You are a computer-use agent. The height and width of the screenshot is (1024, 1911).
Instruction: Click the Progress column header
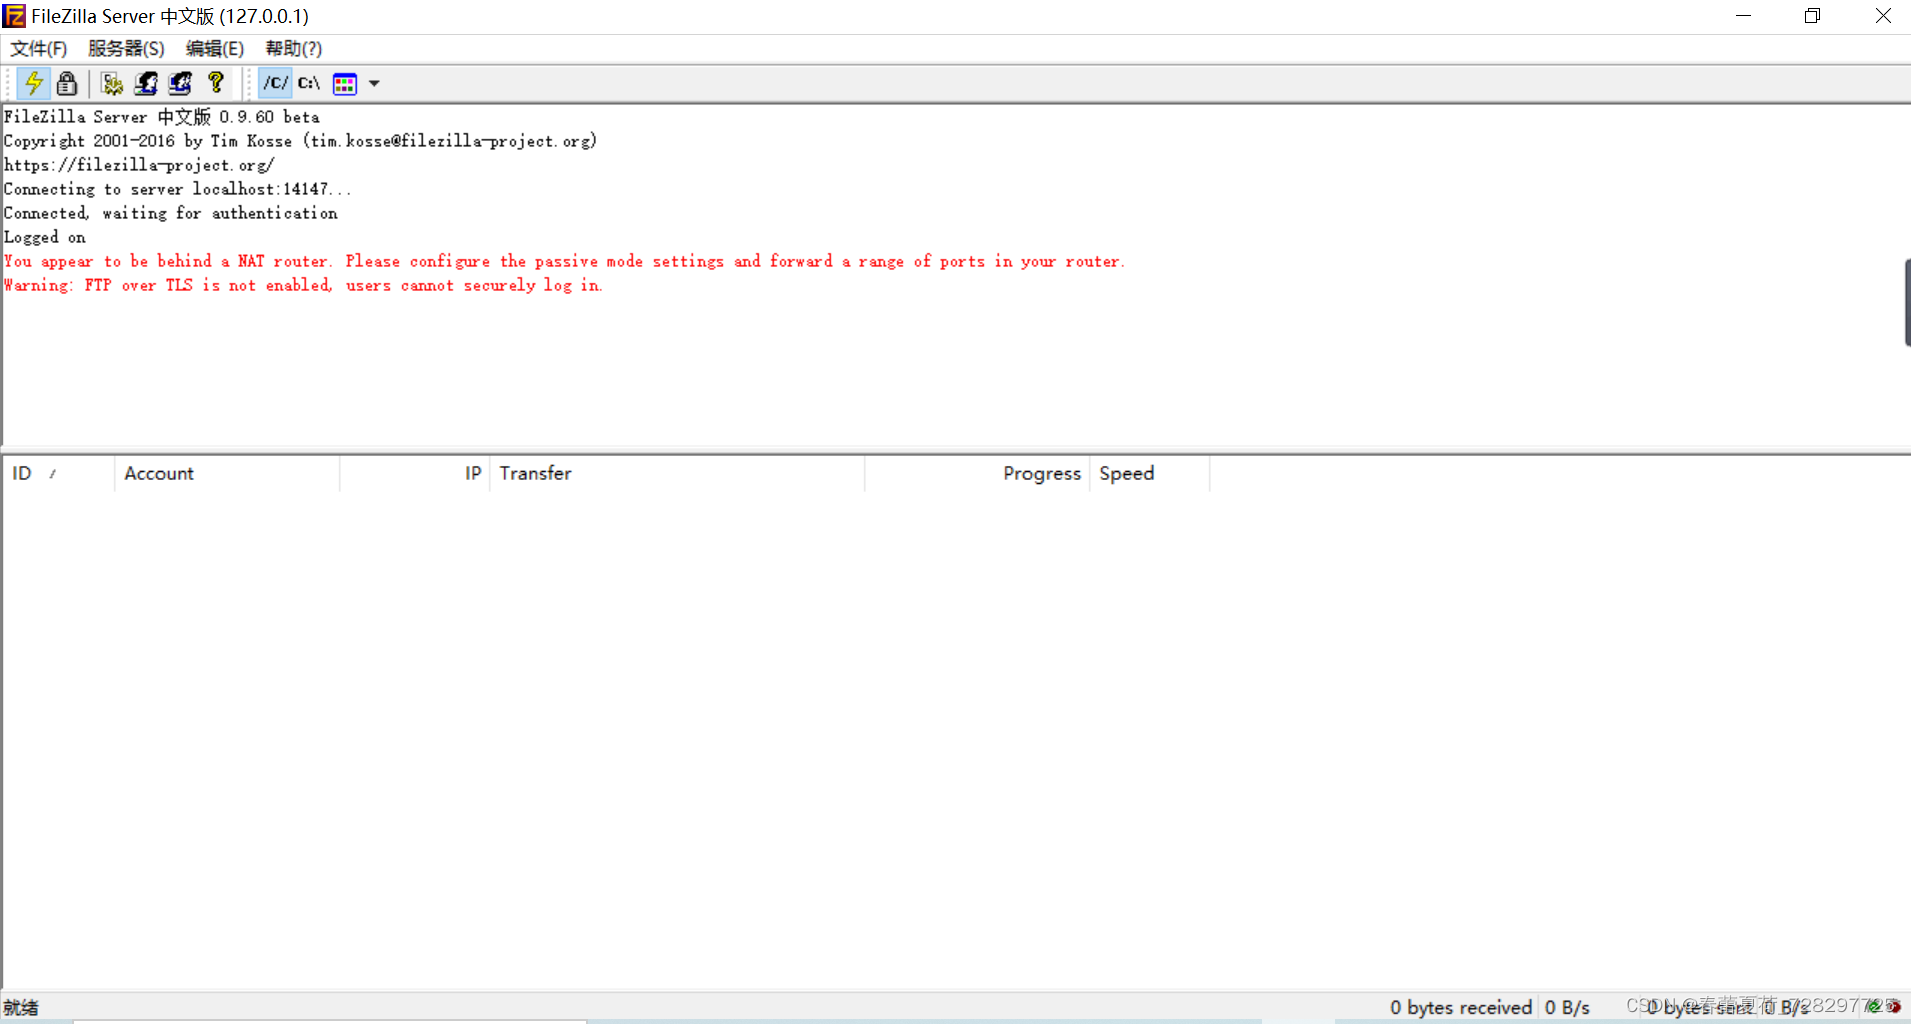pos(977,474)
